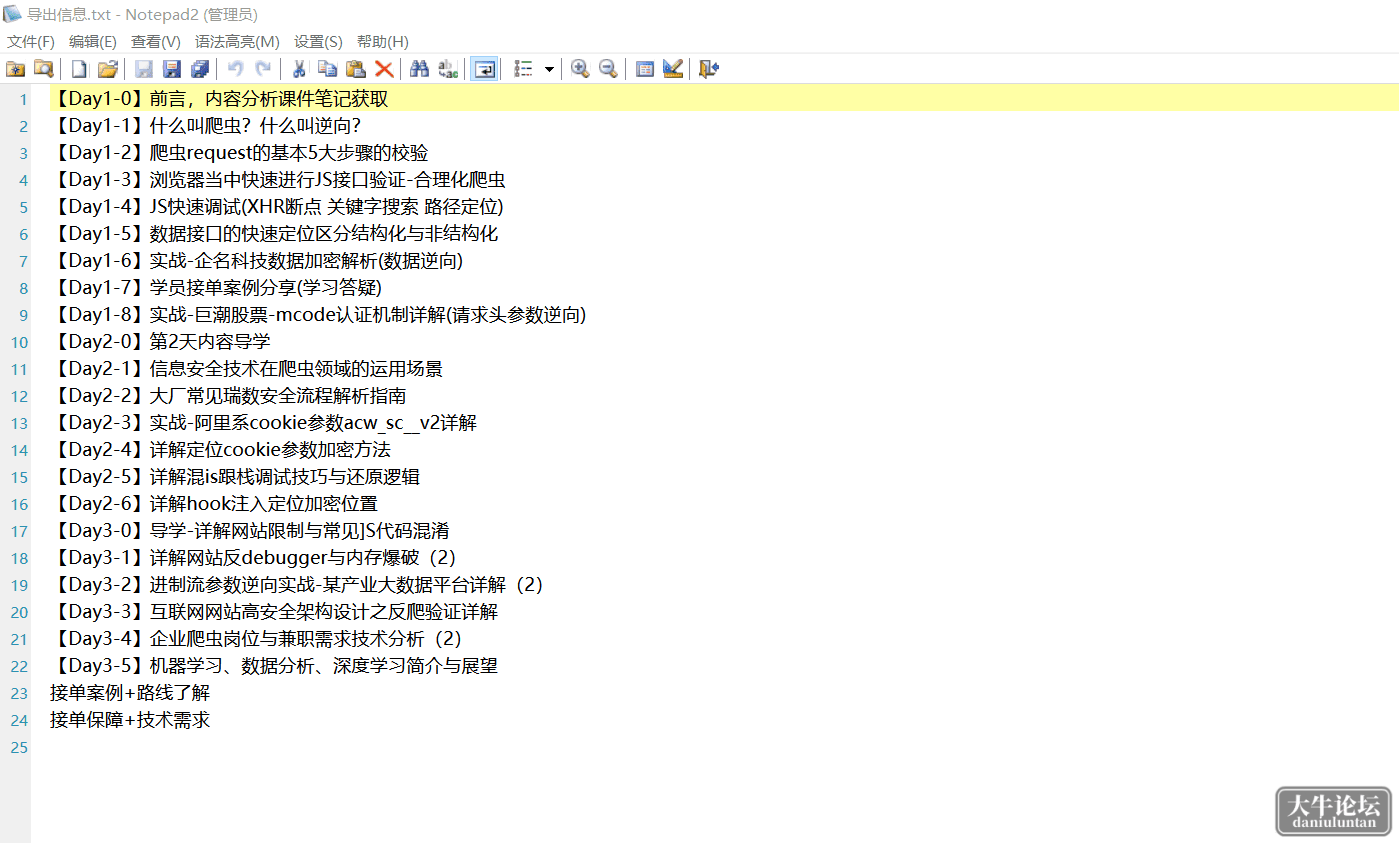Click the redo arrow icon
The image size is (1399, 843).
pyautogui.click(x=263, y=69)
